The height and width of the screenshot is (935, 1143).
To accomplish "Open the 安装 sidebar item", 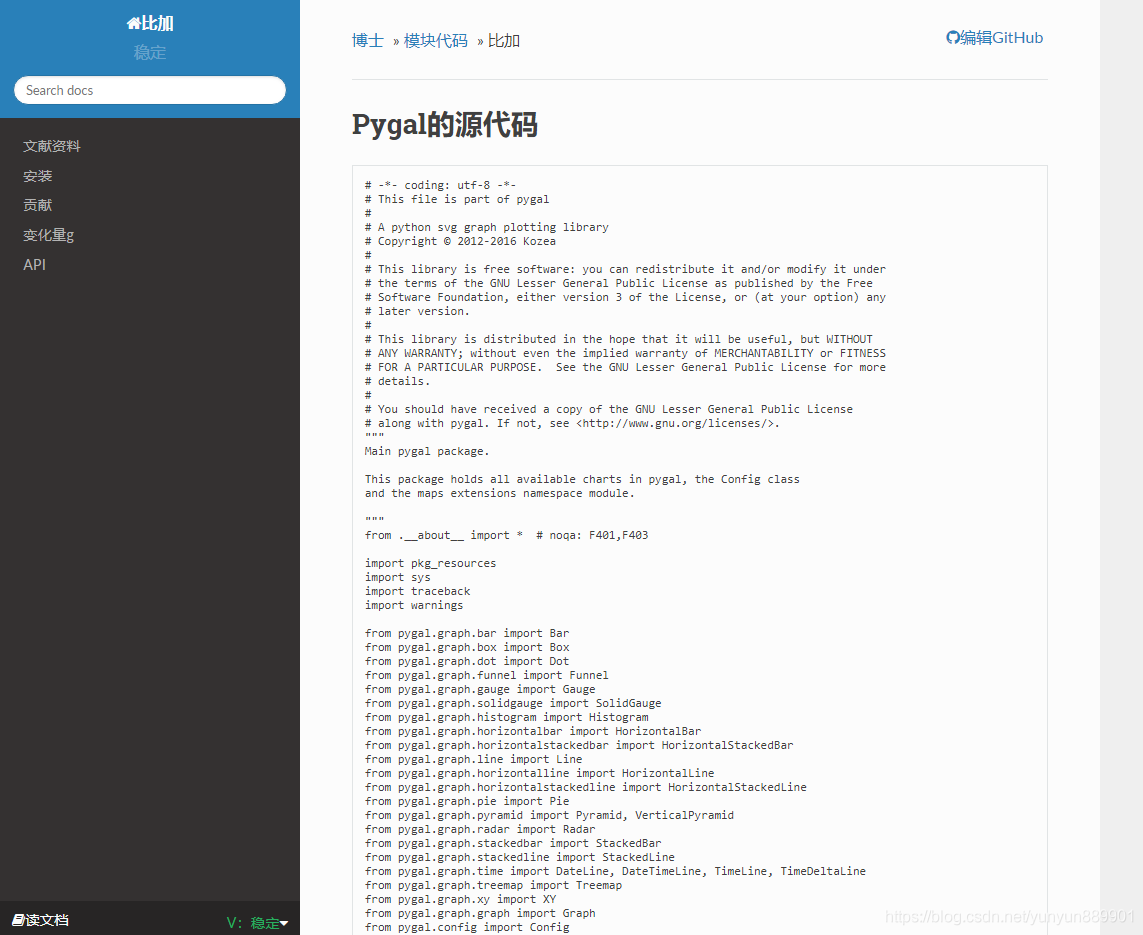I will [38, 176].
